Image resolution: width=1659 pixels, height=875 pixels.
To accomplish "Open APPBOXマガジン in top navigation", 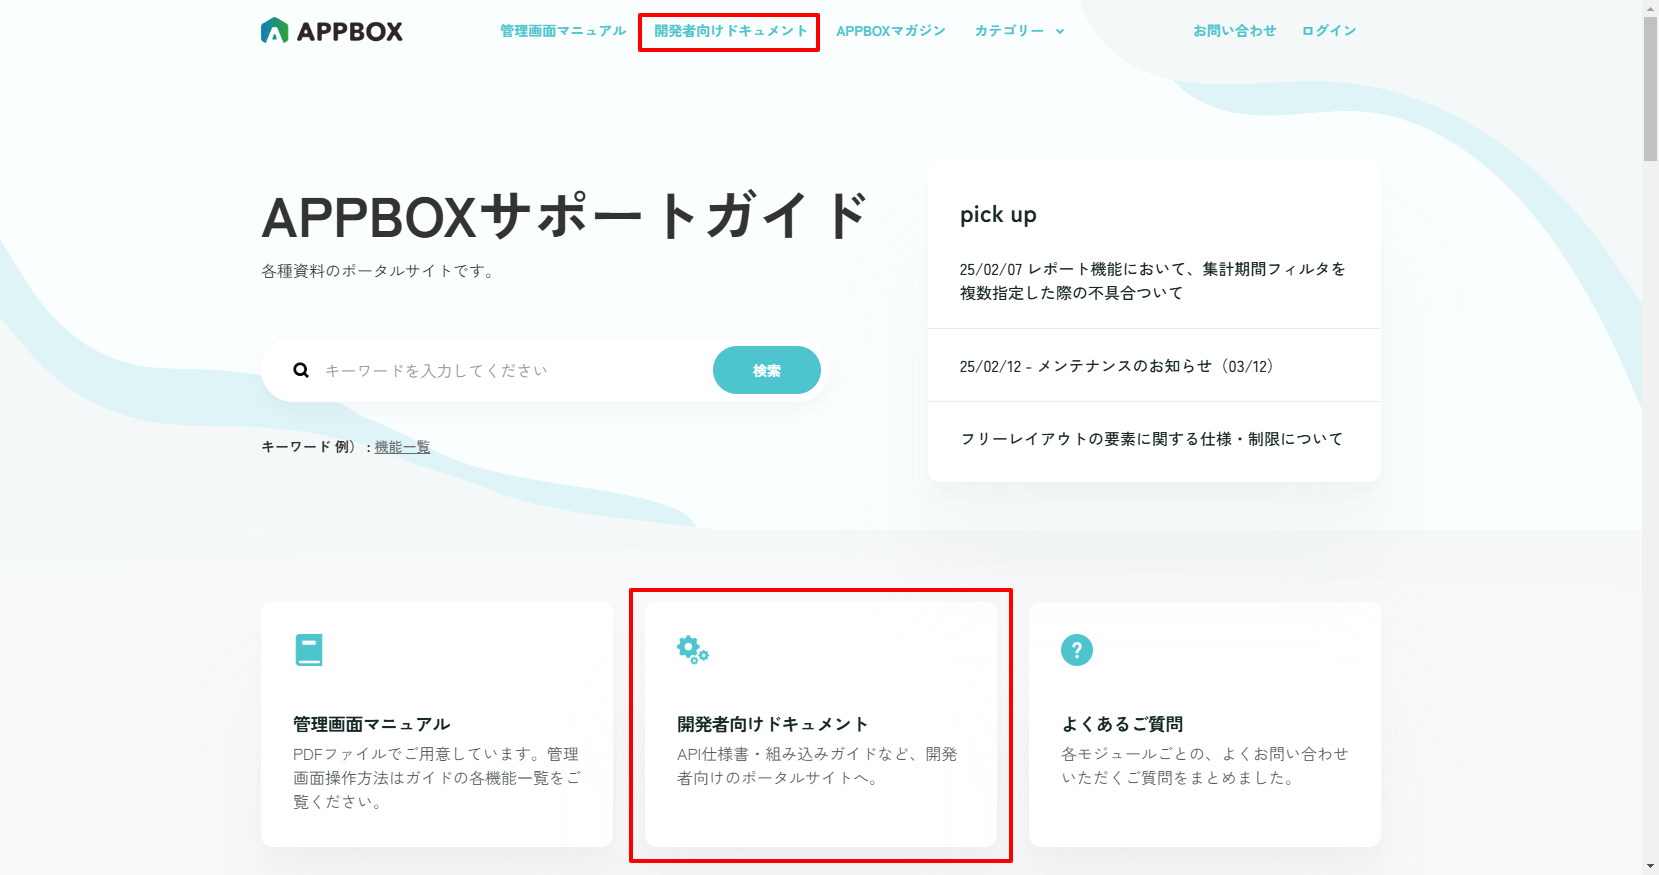I will pyautogui.click(x=891, y=31).
